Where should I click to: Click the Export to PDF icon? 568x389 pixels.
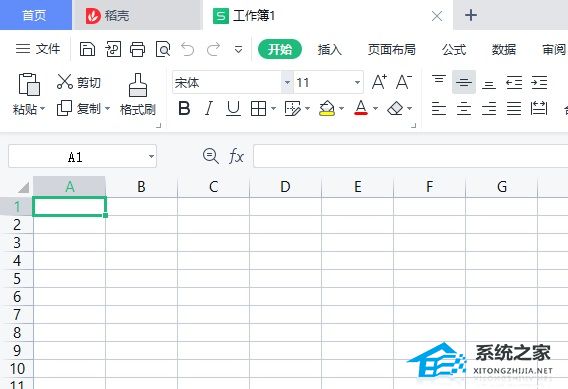click(x=113, y=49)
